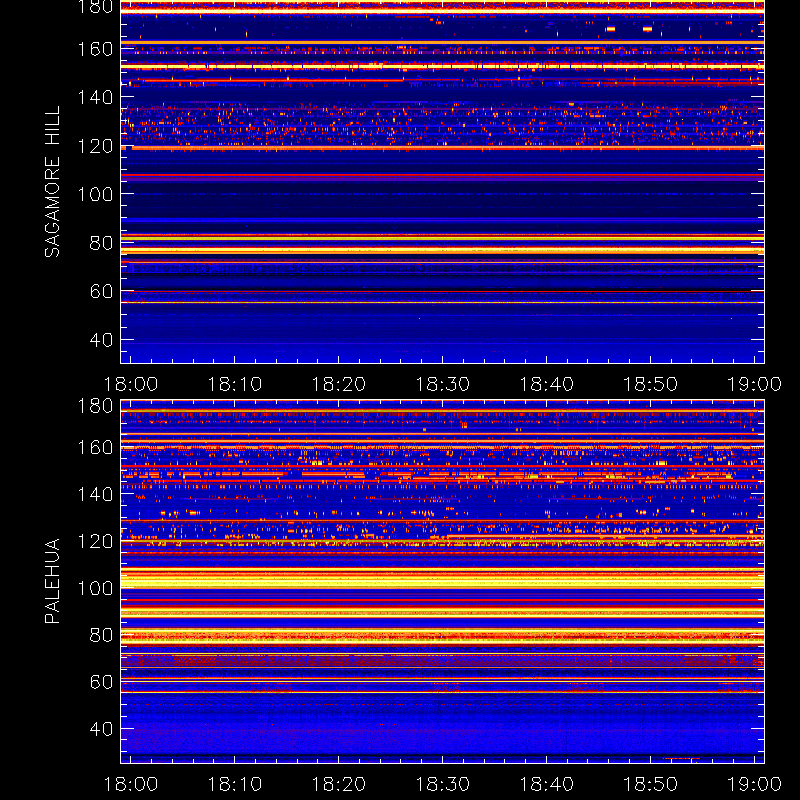Select the 40 label on Palehua axis

(x=101, y=729)
